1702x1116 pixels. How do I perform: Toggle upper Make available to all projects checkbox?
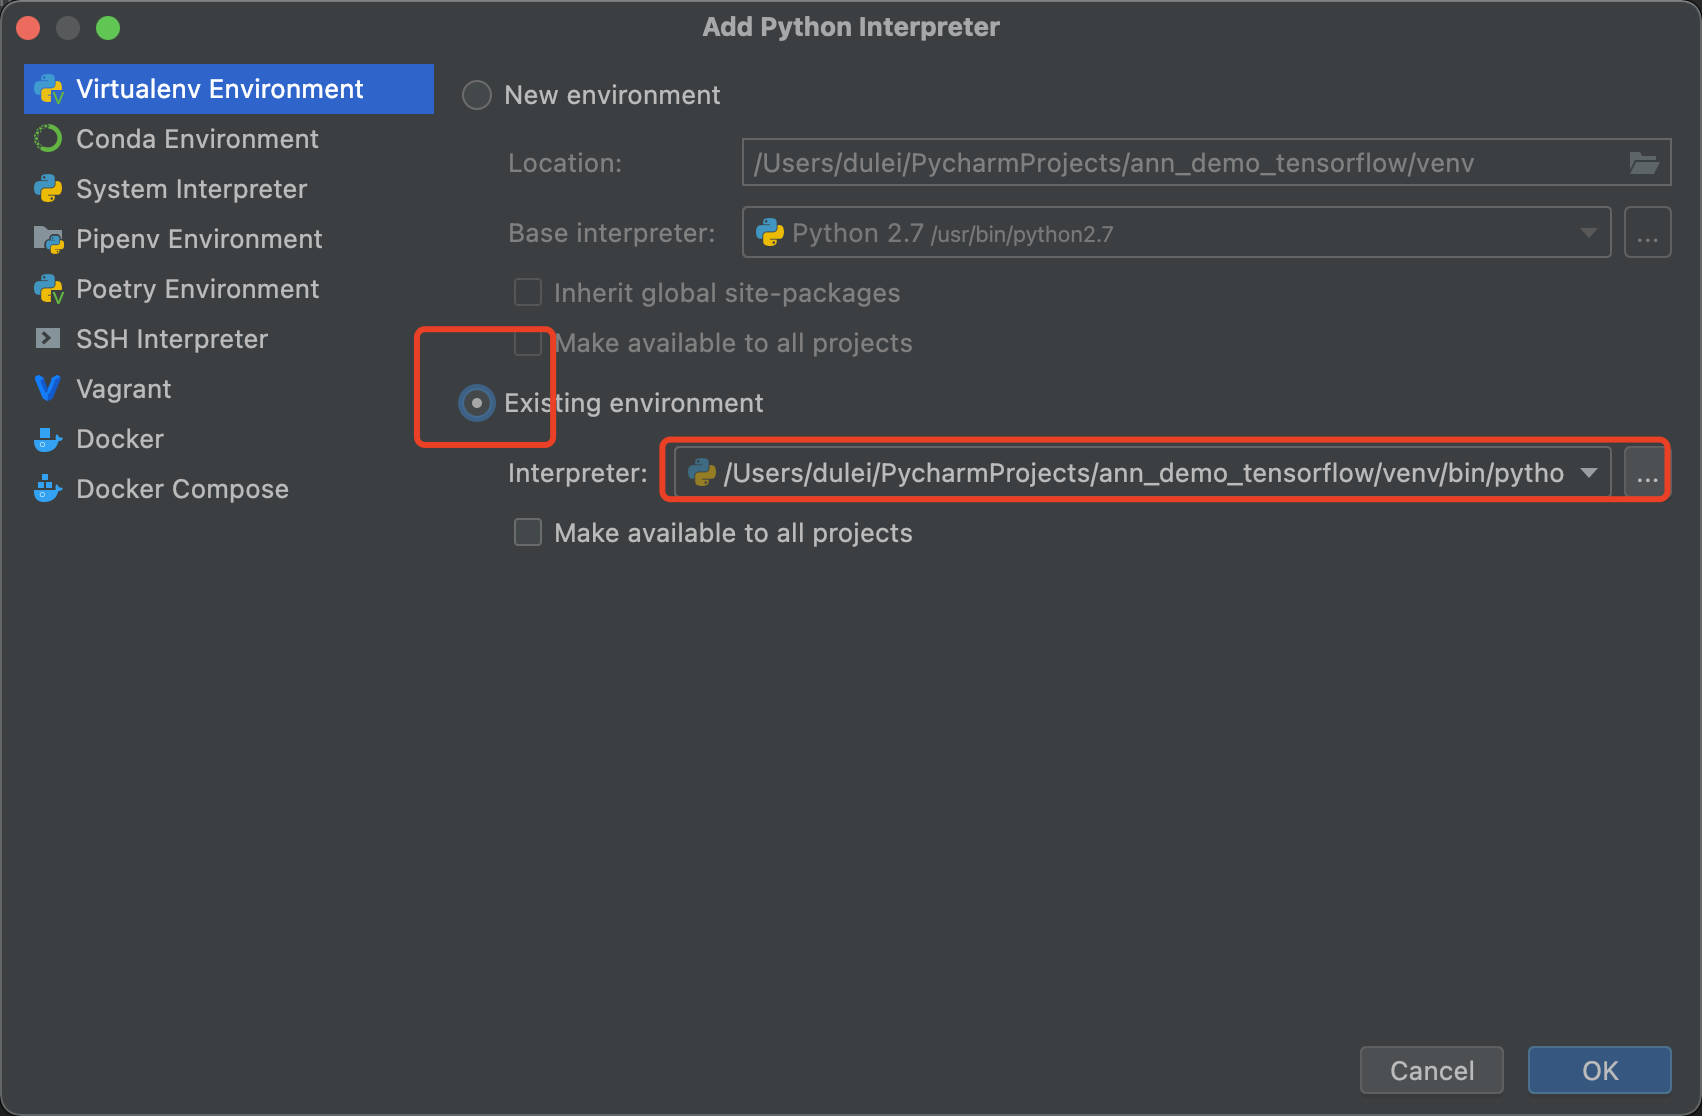pyautogui.click(x=528, y=343)
